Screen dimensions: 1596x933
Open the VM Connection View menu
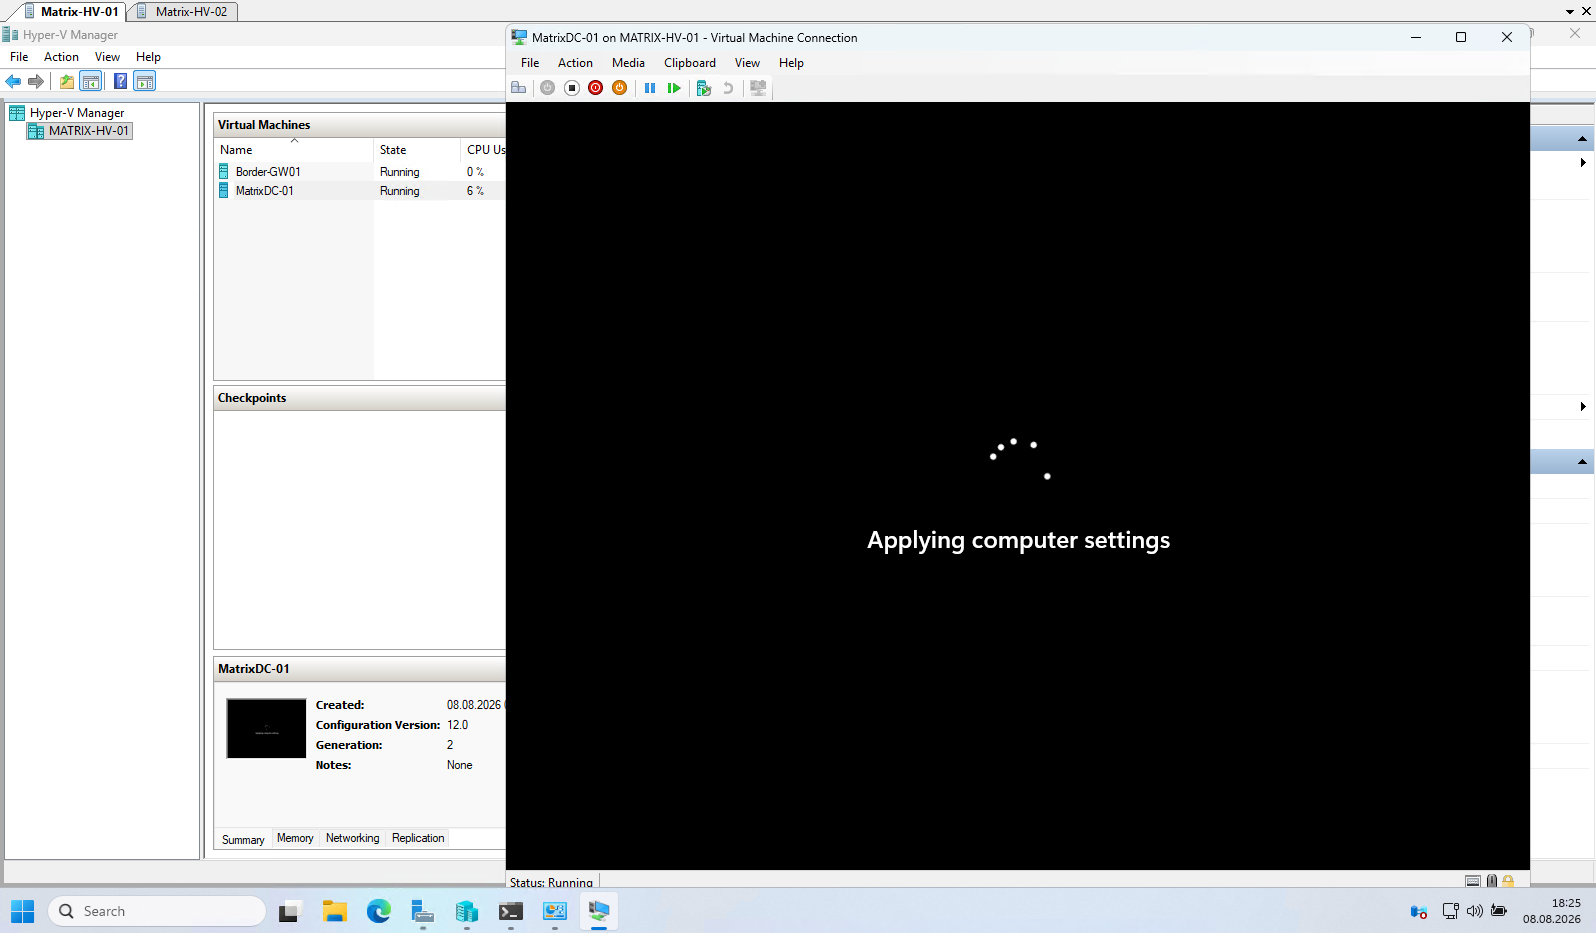(747, 63)
